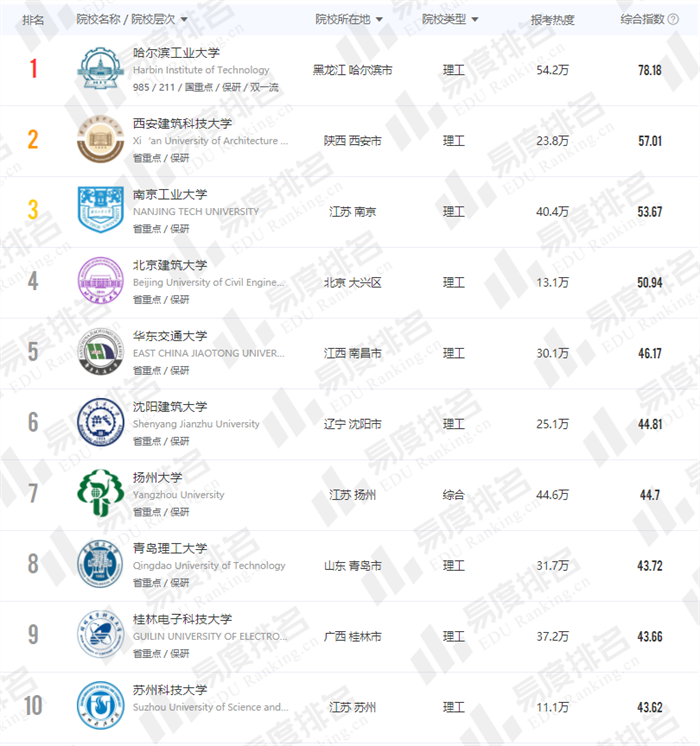This screenshot has height=746, width=700.
Task: Expand the 院校所在地 location dropdown
Action: coord(380,19)
